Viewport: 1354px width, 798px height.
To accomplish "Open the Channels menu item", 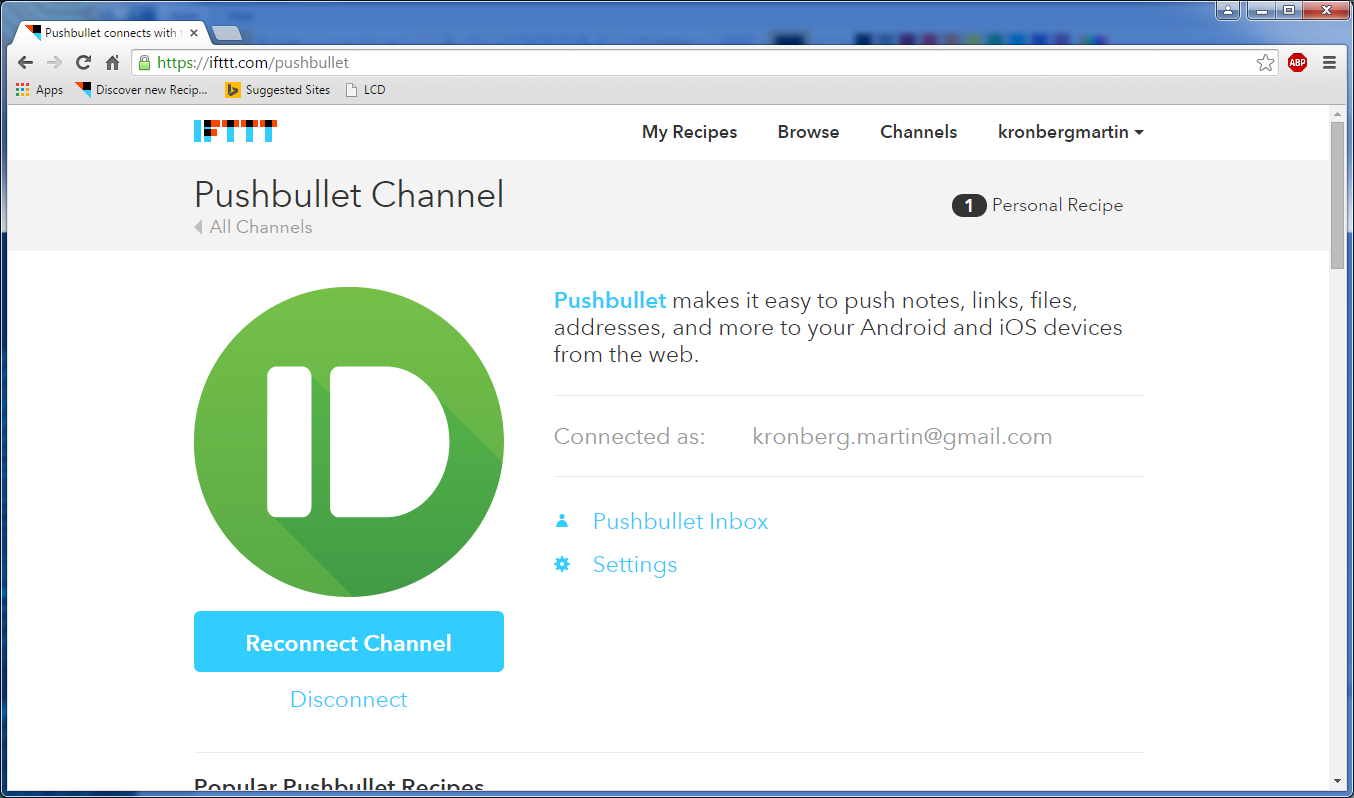I will click(x=919, y=132).
